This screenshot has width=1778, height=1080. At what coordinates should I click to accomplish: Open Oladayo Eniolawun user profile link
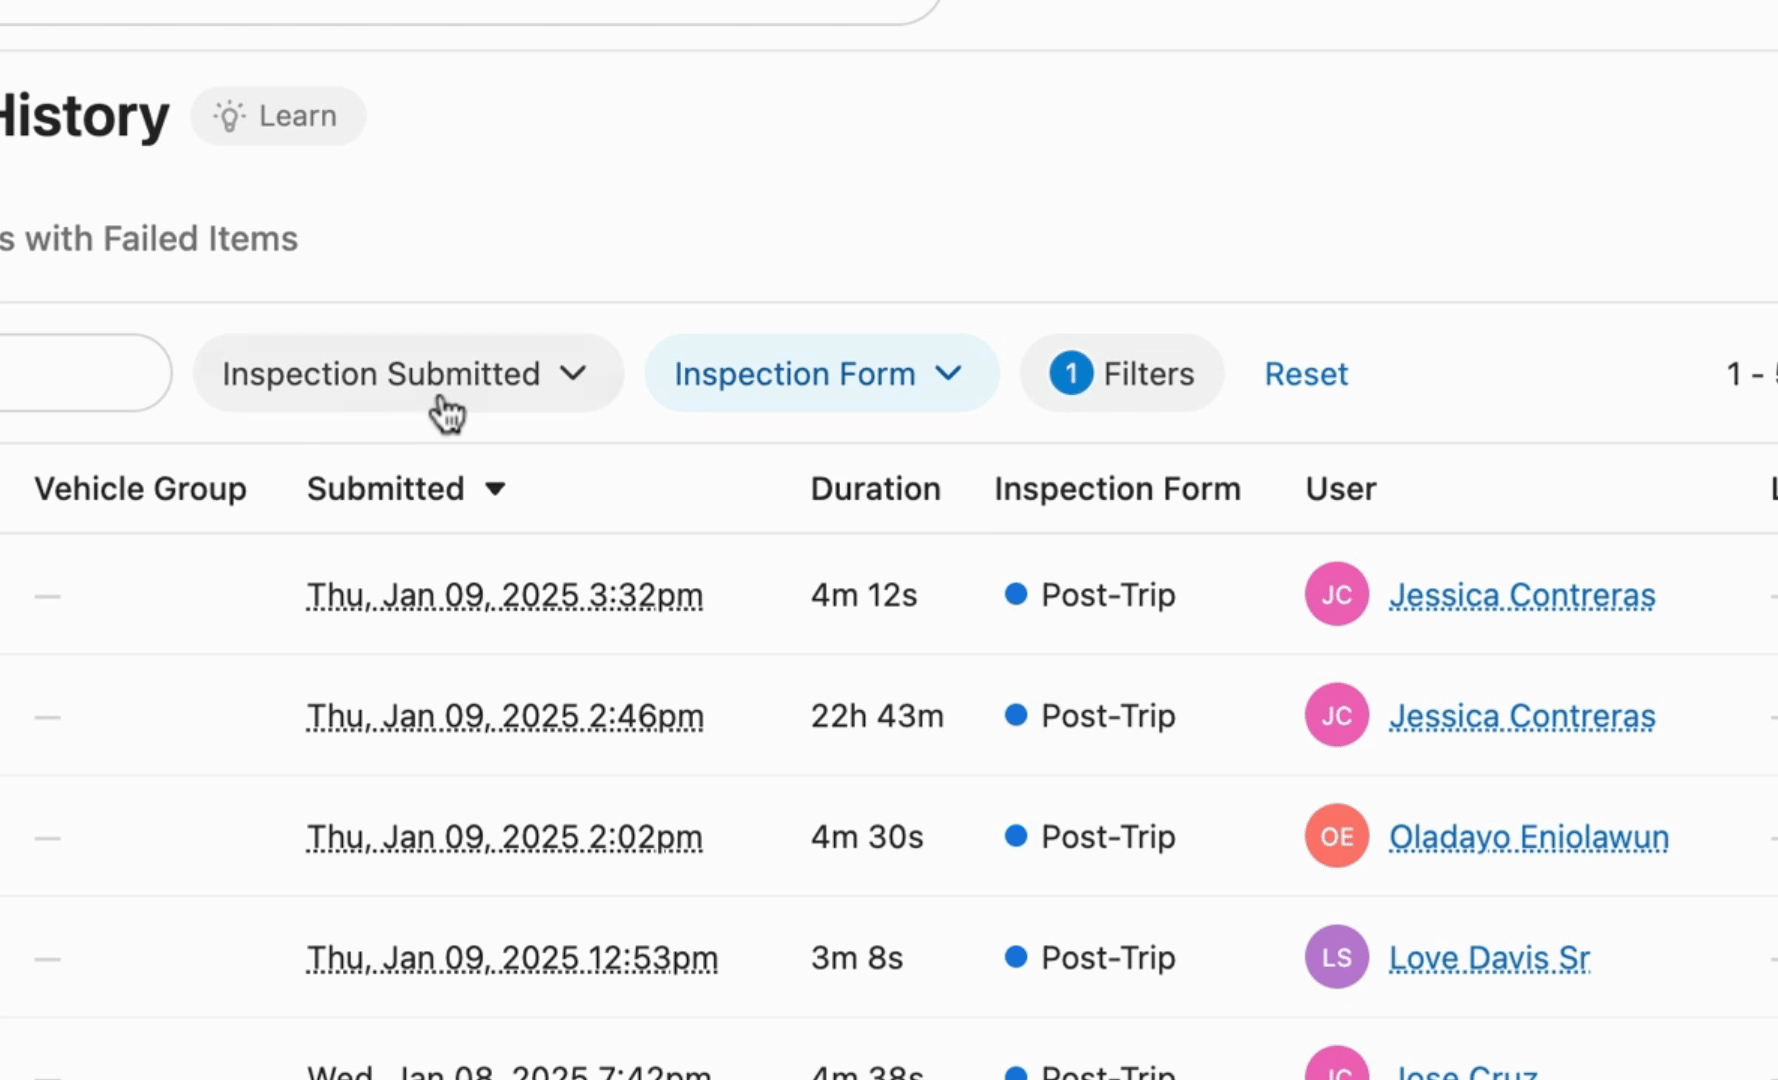tap(1528, 836)
